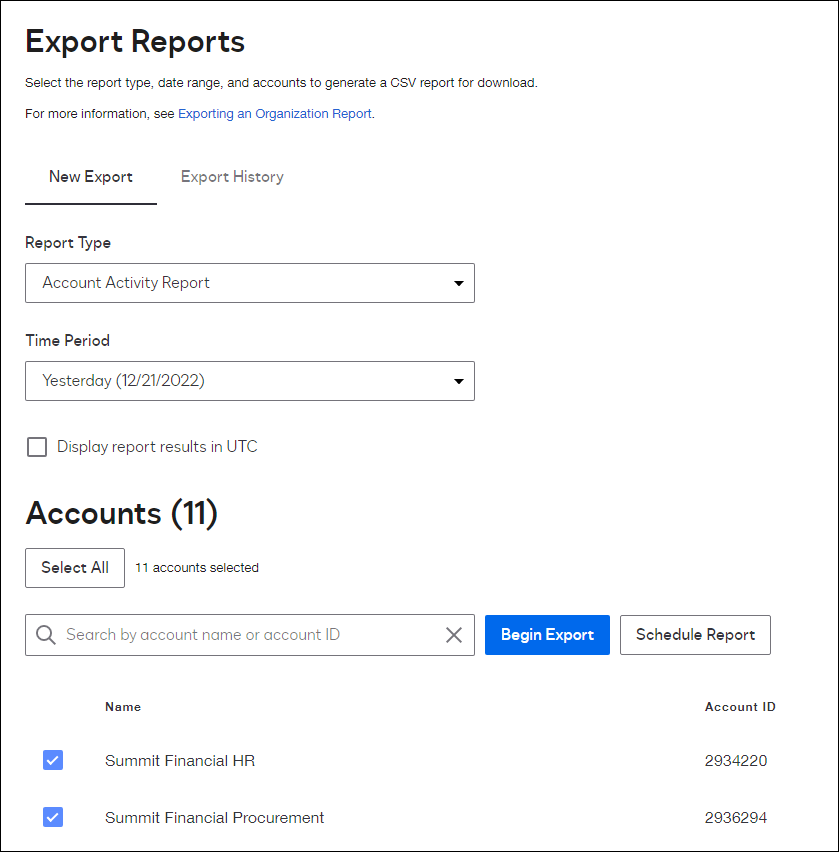Uncheck Summit Financial HR account
This screenshot has height=852, width=839.
(52, 760)
